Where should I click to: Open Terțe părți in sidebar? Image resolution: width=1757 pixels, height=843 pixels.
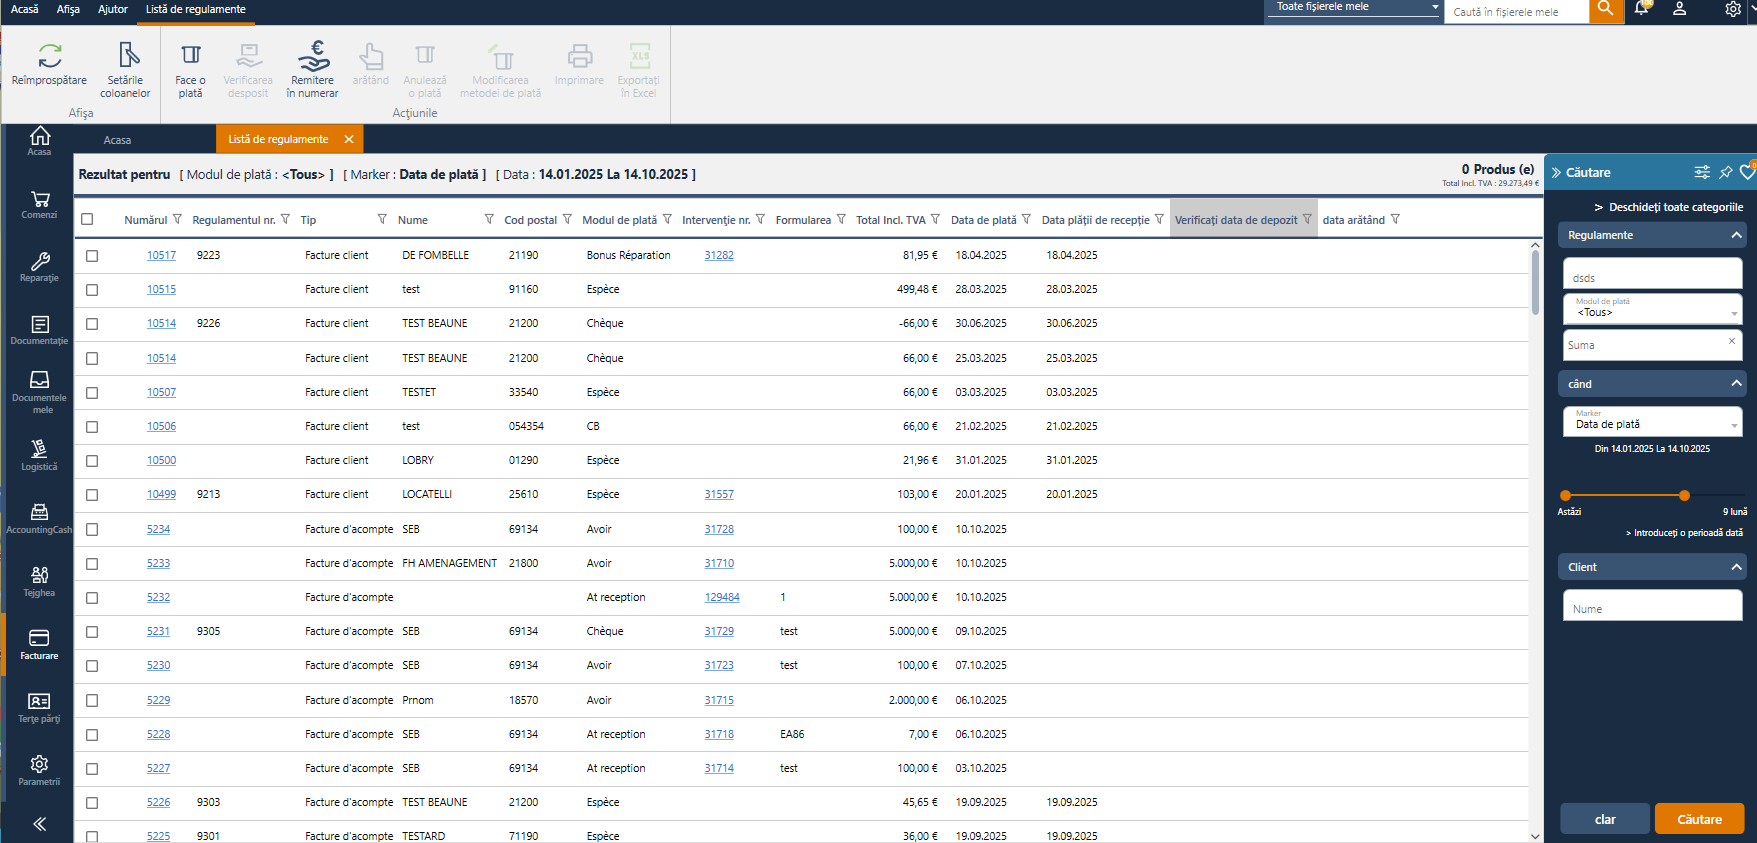point(40,707)
